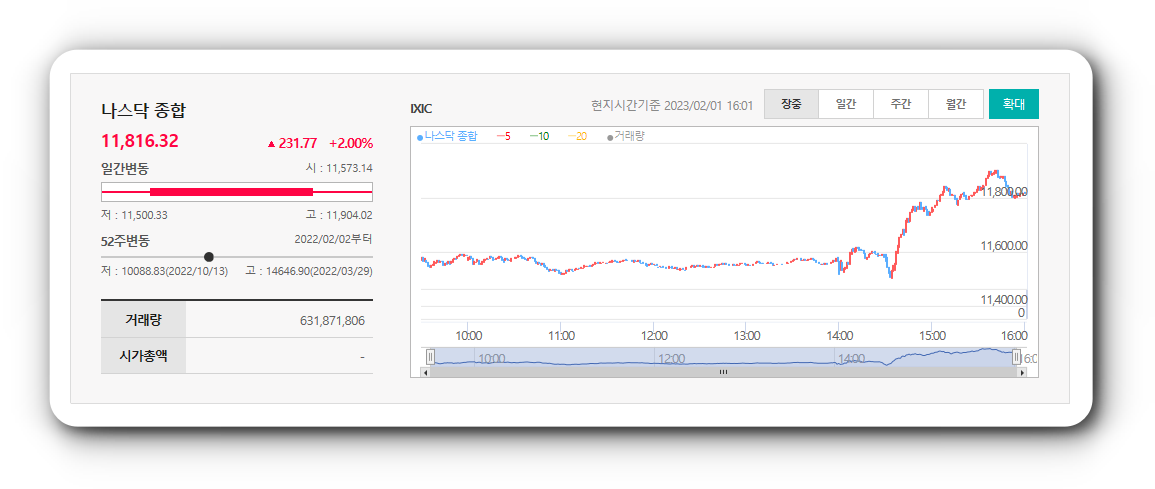Click the 2022/02/02부터 date label
Viewport: 1155px width, 489px height.
pos(334,239)
